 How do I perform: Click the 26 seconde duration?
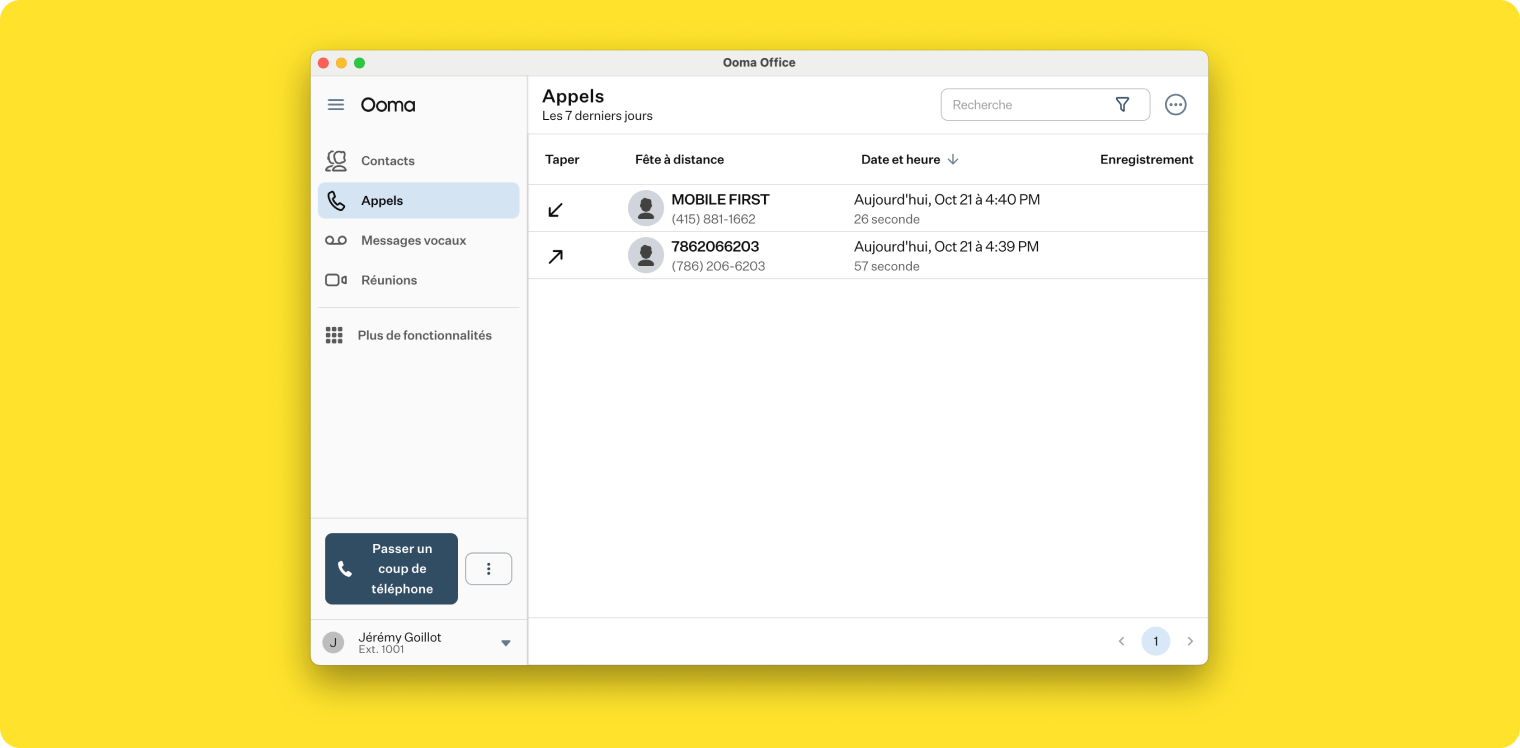click(x=887, y=219)
